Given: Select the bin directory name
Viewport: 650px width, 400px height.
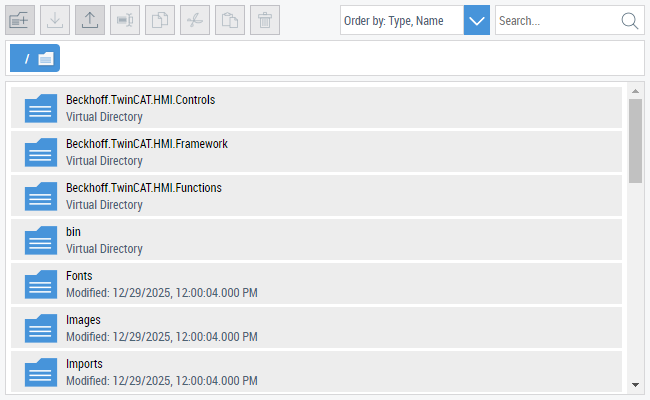Looking at the screenshot, I should [x=73, y=232].
